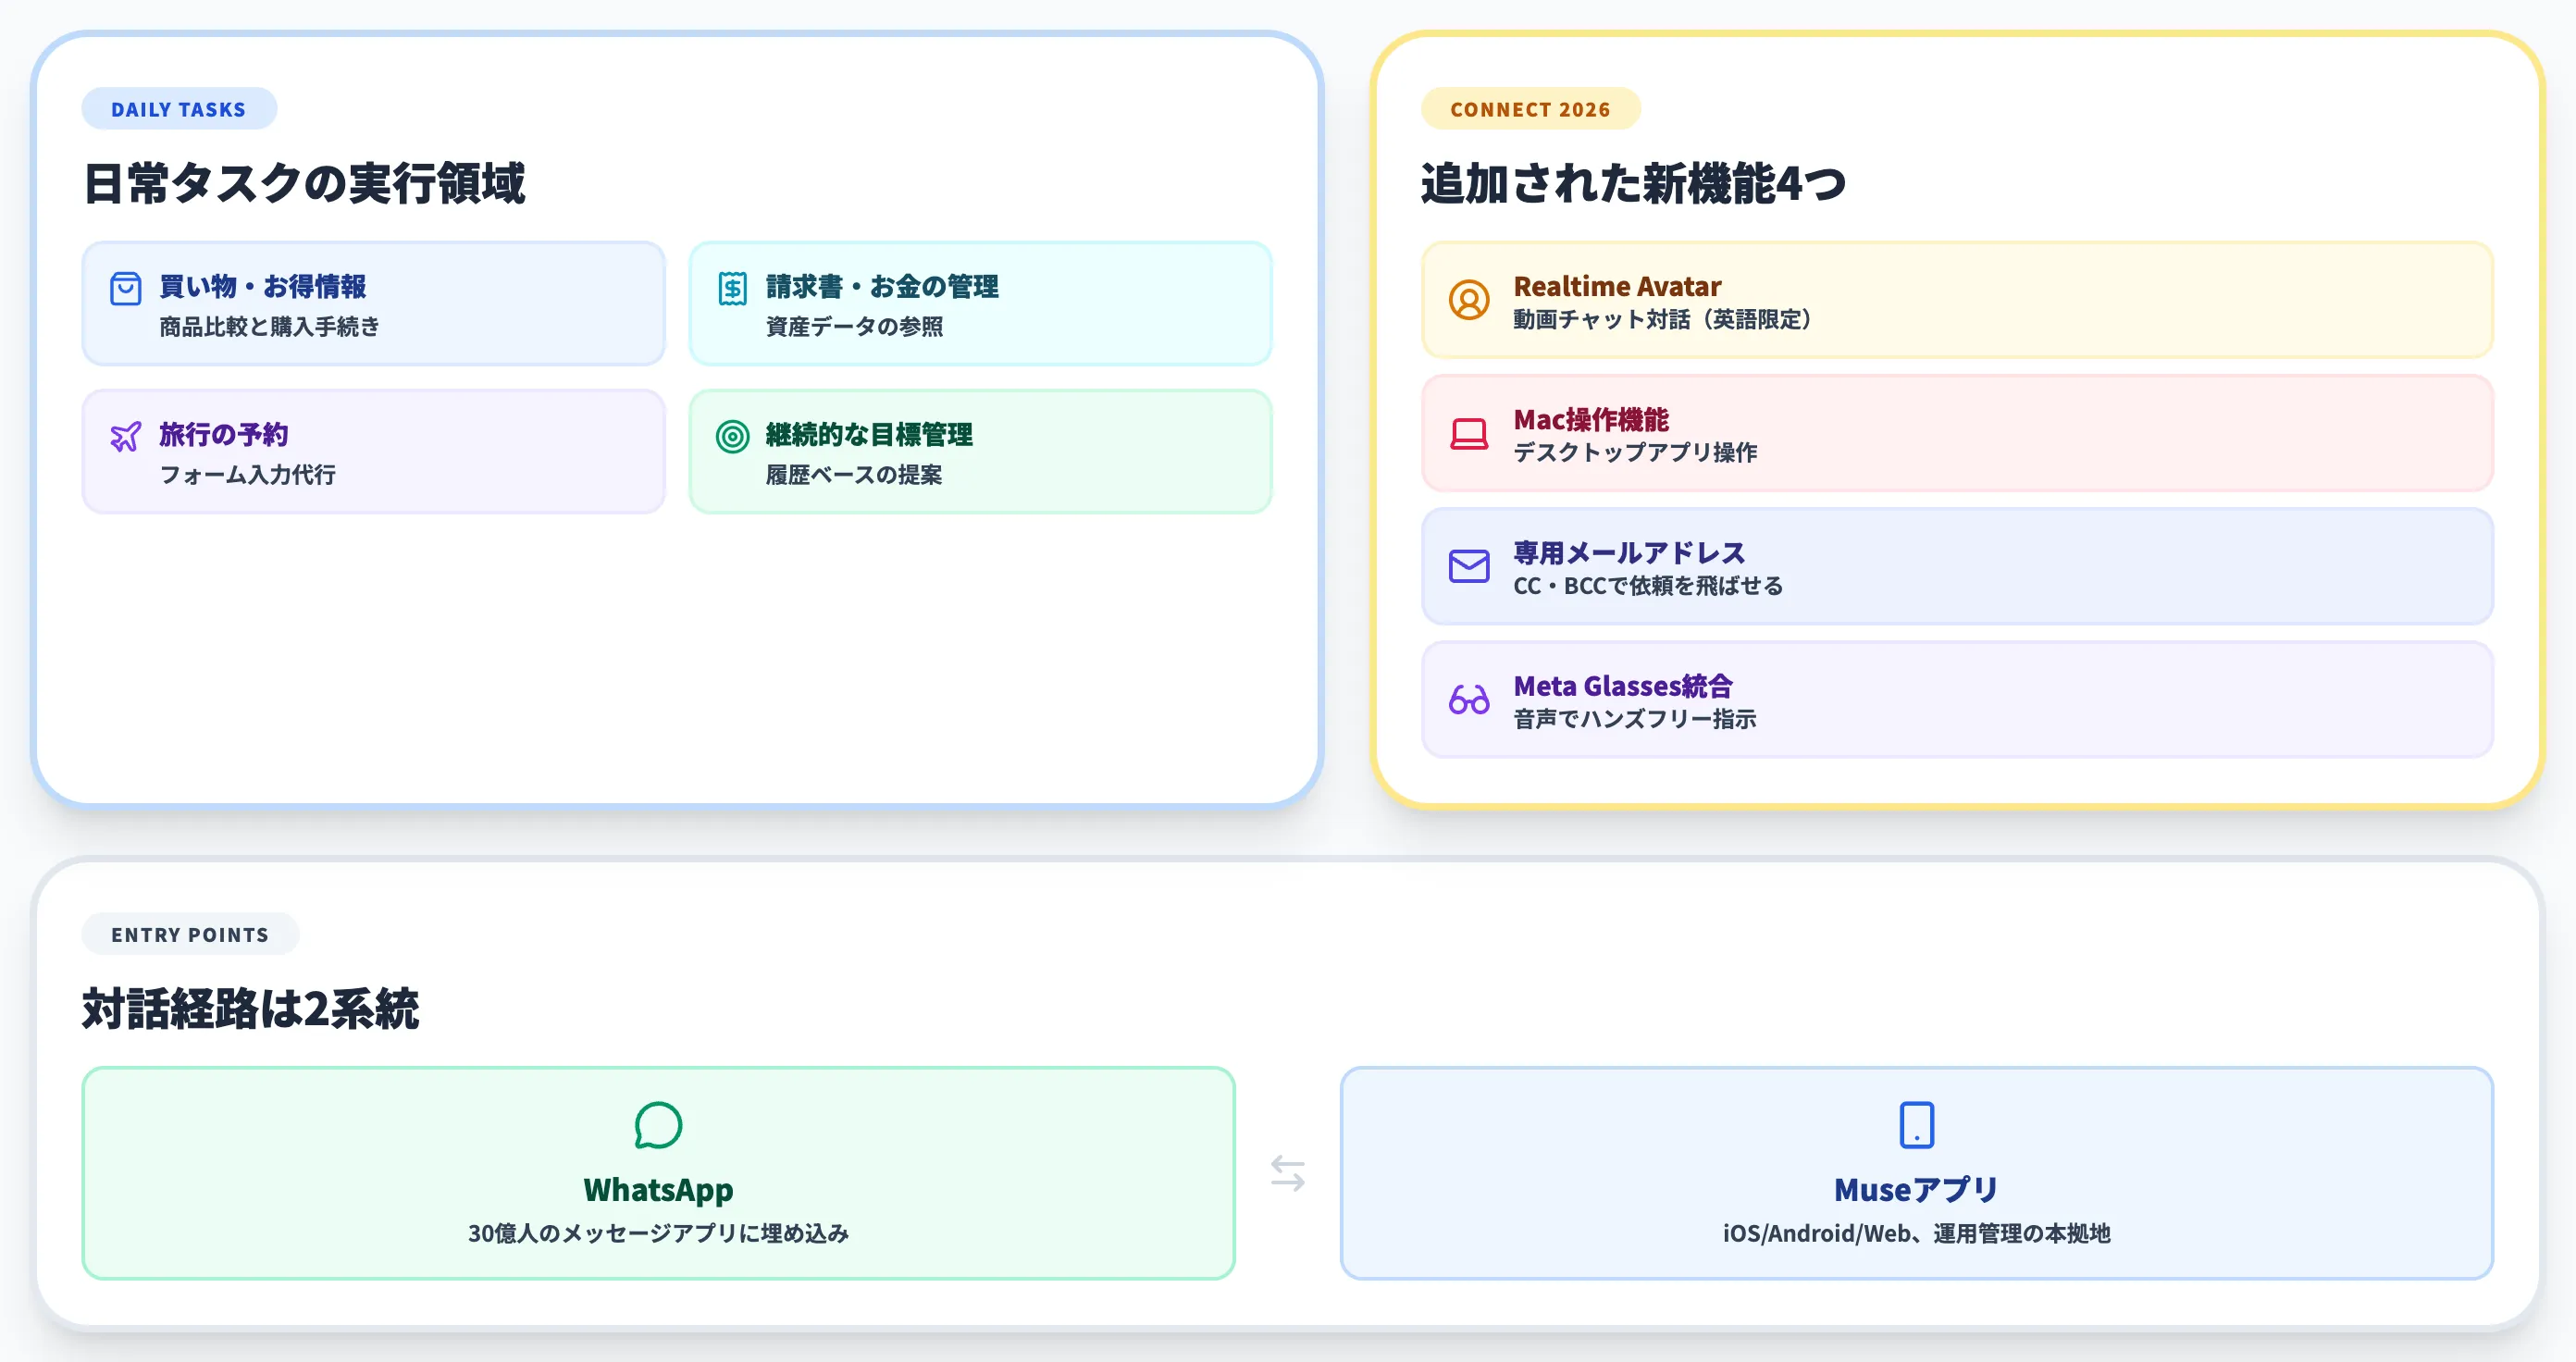Click the text 動画チャット対話（英語限定）
This screenshot has height=1362, width=2576.
click(1662, 320)
